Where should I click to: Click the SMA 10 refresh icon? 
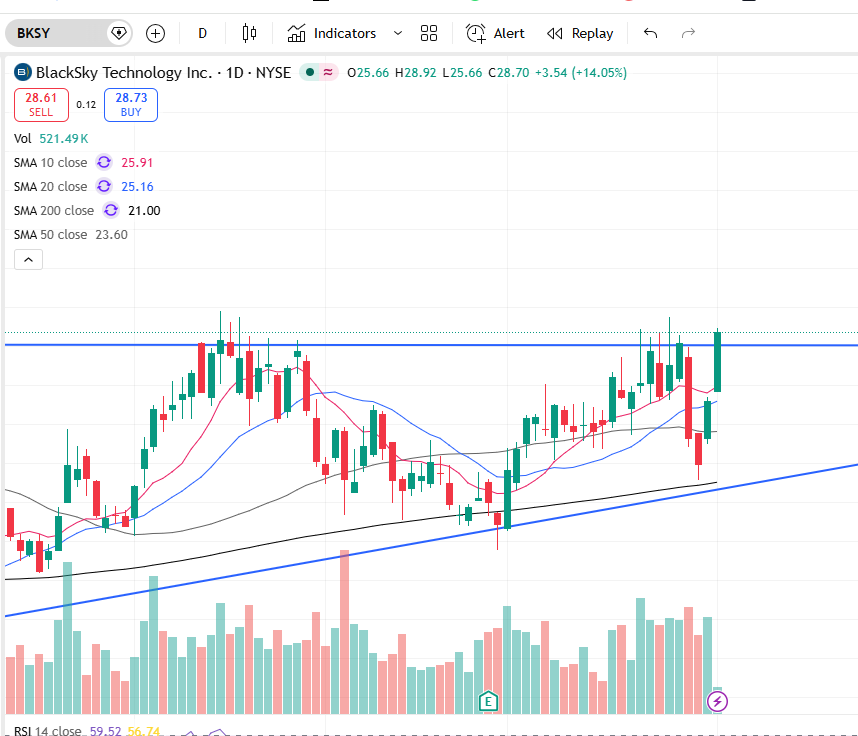click(x=103, y=163)
